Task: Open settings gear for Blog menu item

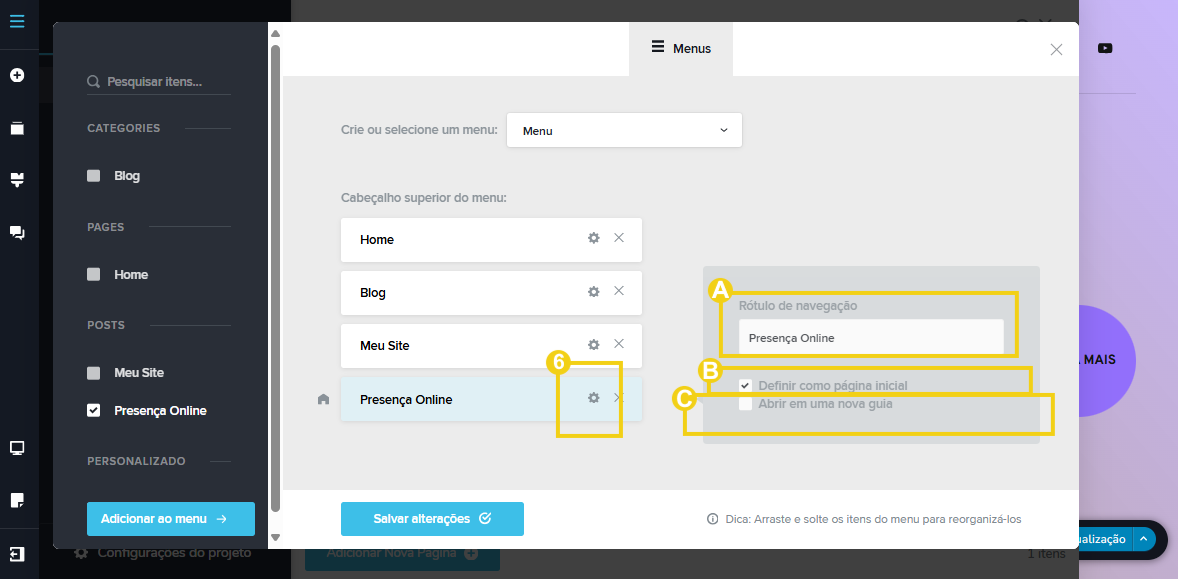Action: pos(593,291)
